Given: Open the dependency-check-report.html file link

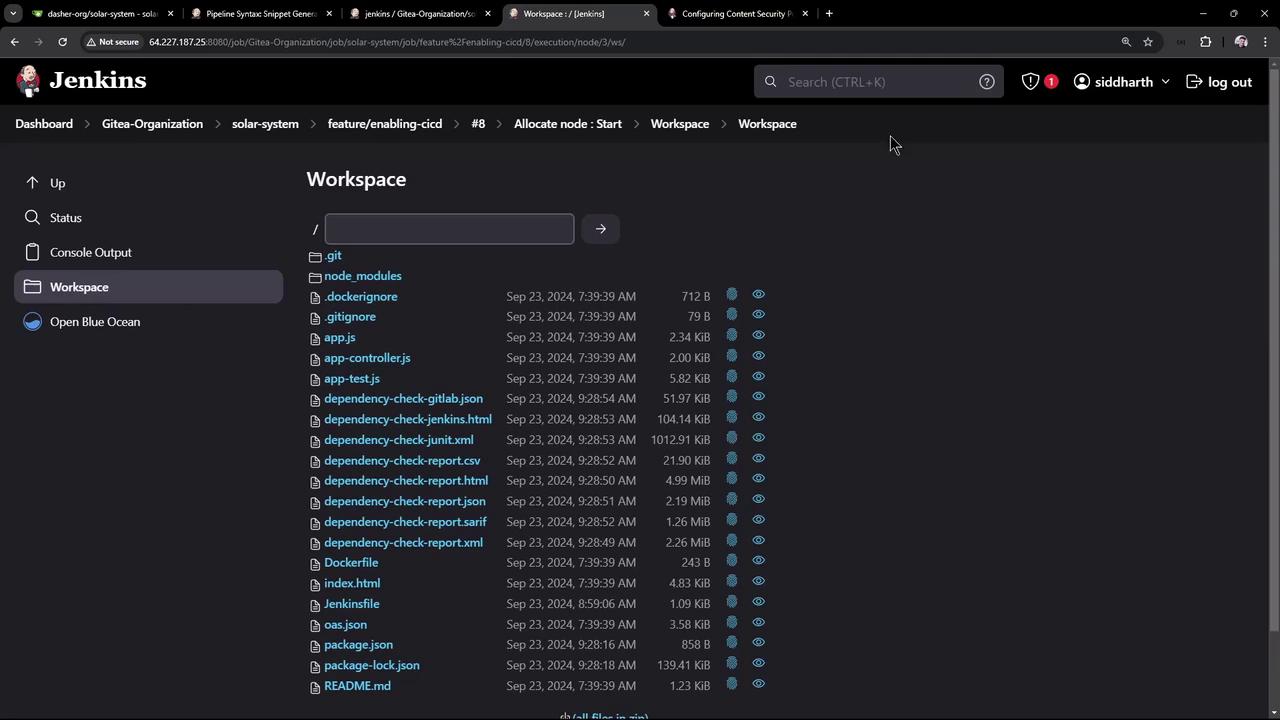Looking at the screenshot, I should [406, 481].
